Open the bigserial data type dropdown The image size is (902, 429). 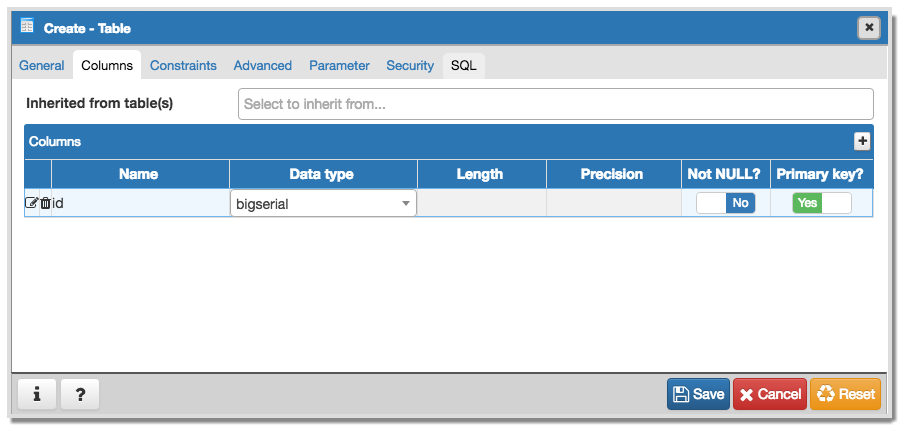[x=323, y=203]
